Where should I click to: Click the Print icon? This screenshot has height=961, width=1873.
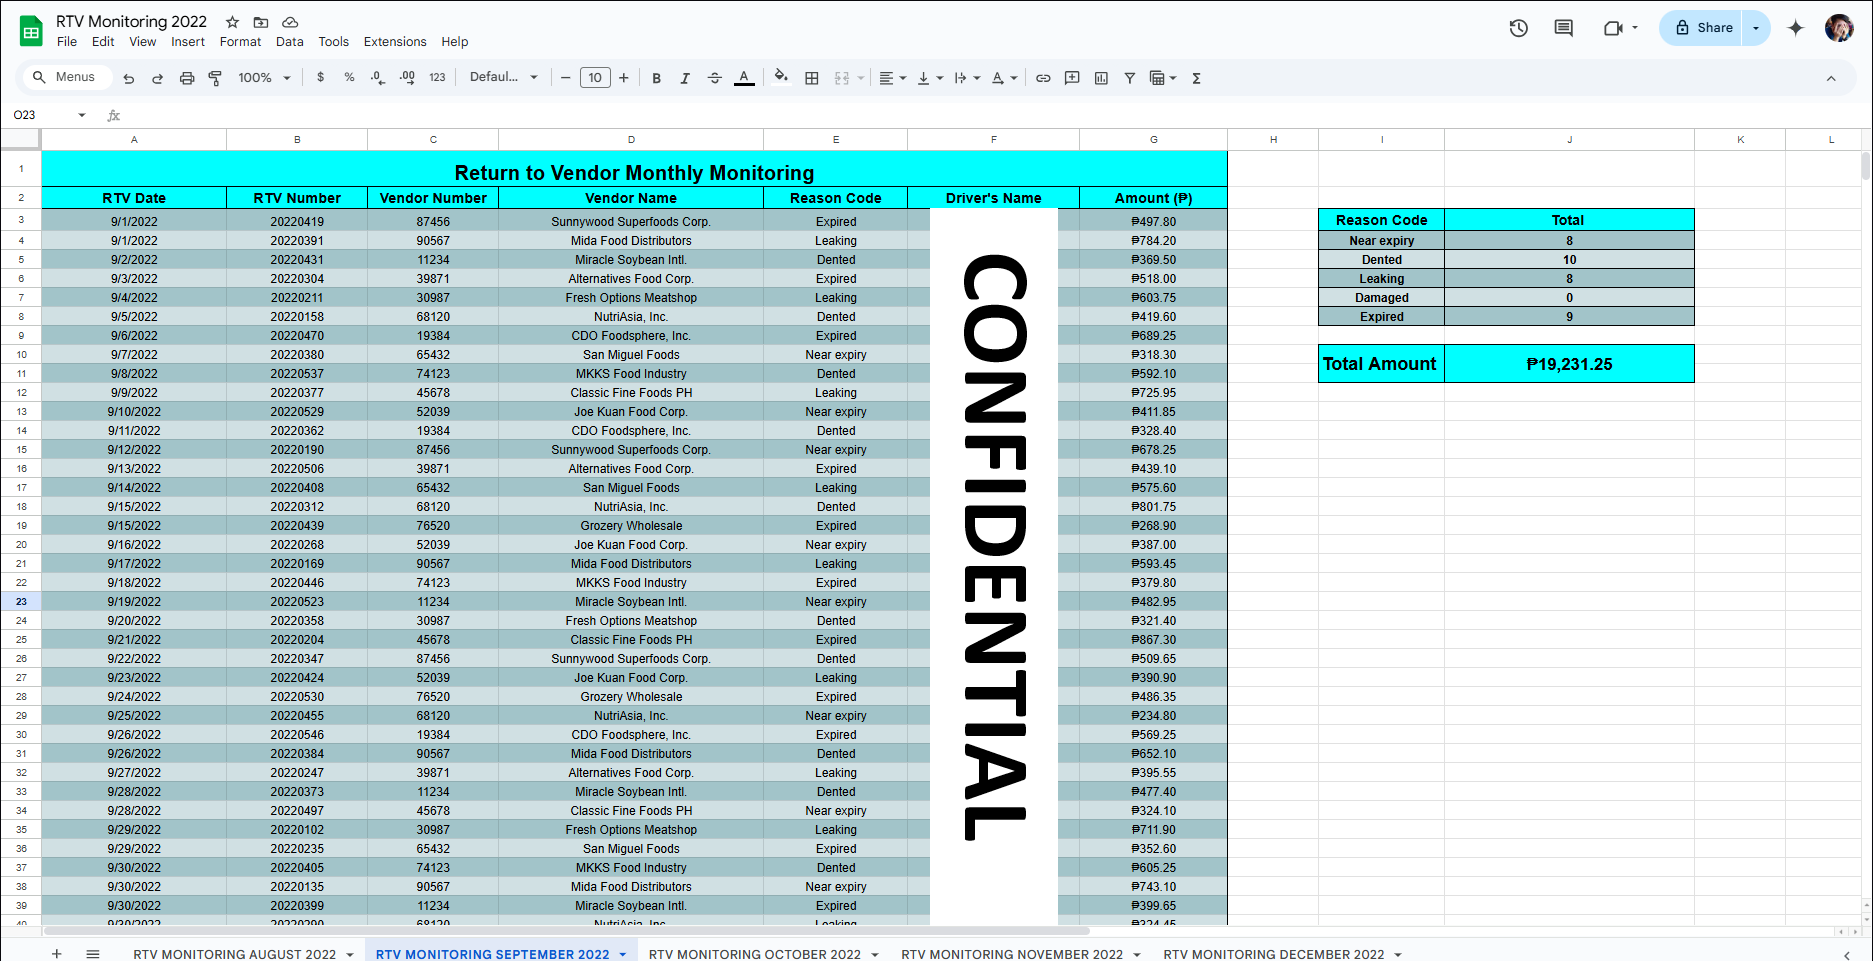click(x=186, y=78)
